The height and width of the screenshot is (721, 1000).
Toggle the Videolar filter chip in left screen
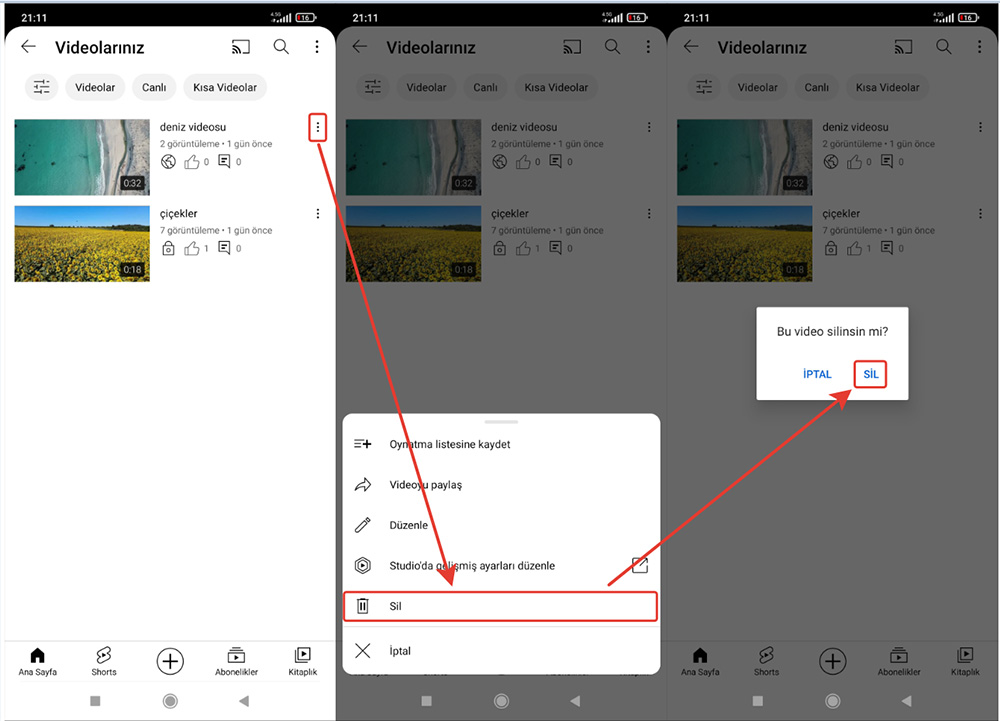(95, 87)
